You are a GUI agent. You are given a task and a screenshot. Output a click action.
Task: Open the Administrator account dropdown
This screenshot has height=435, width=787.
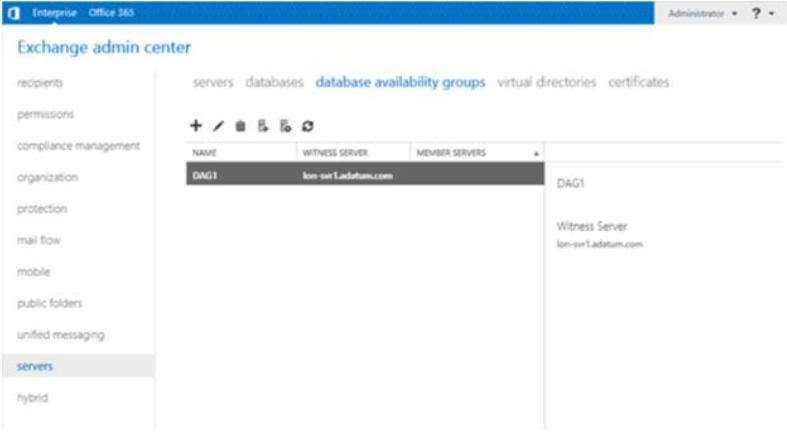click(x=702, y=14)
